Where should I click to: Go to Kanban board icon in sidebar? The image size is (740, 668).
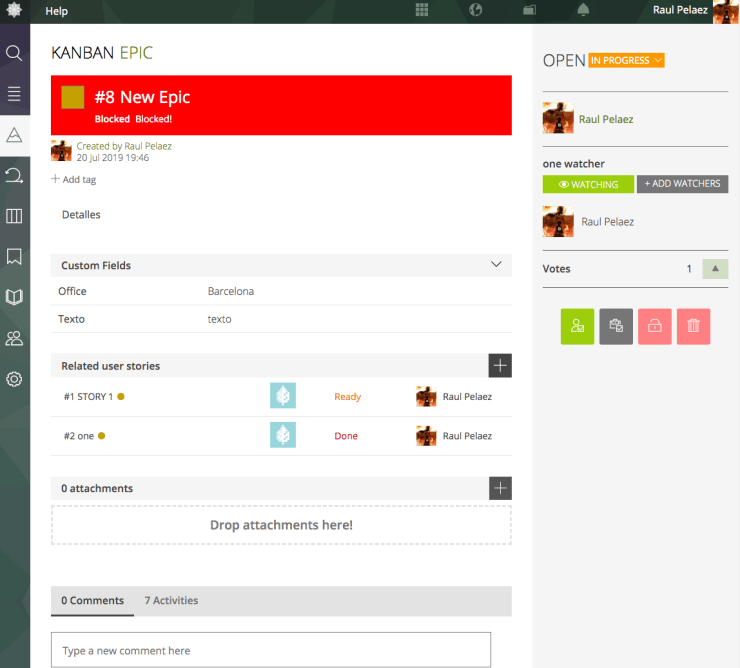coord(14,216)
